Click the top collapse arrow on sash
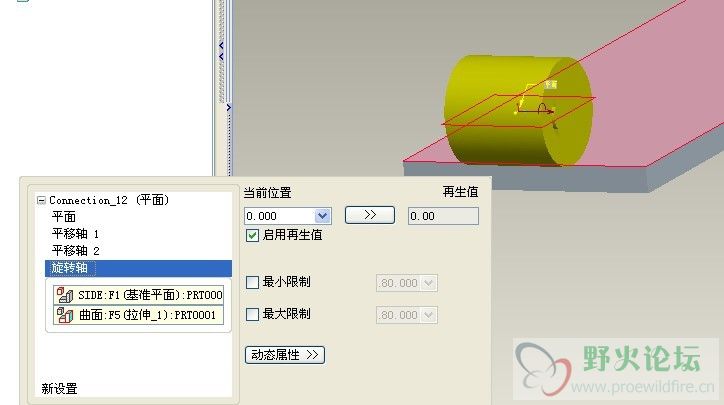 [x=222, y=45]
